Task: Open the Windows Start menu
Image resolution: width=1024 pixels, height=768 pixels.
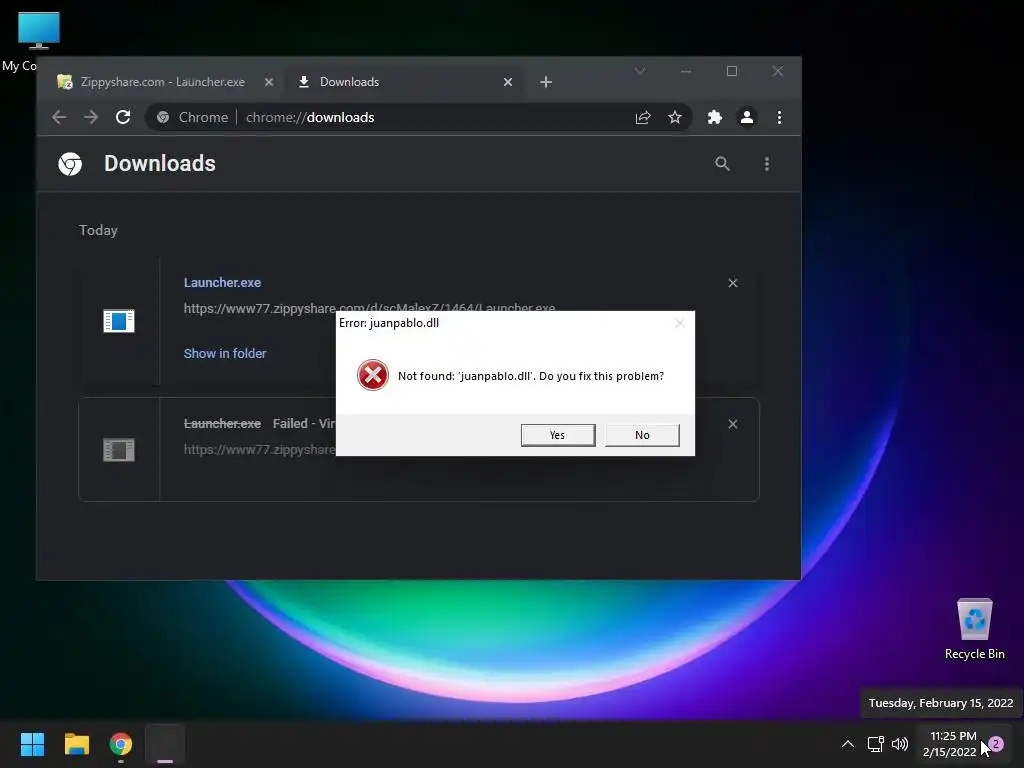Action: point(32,744)
